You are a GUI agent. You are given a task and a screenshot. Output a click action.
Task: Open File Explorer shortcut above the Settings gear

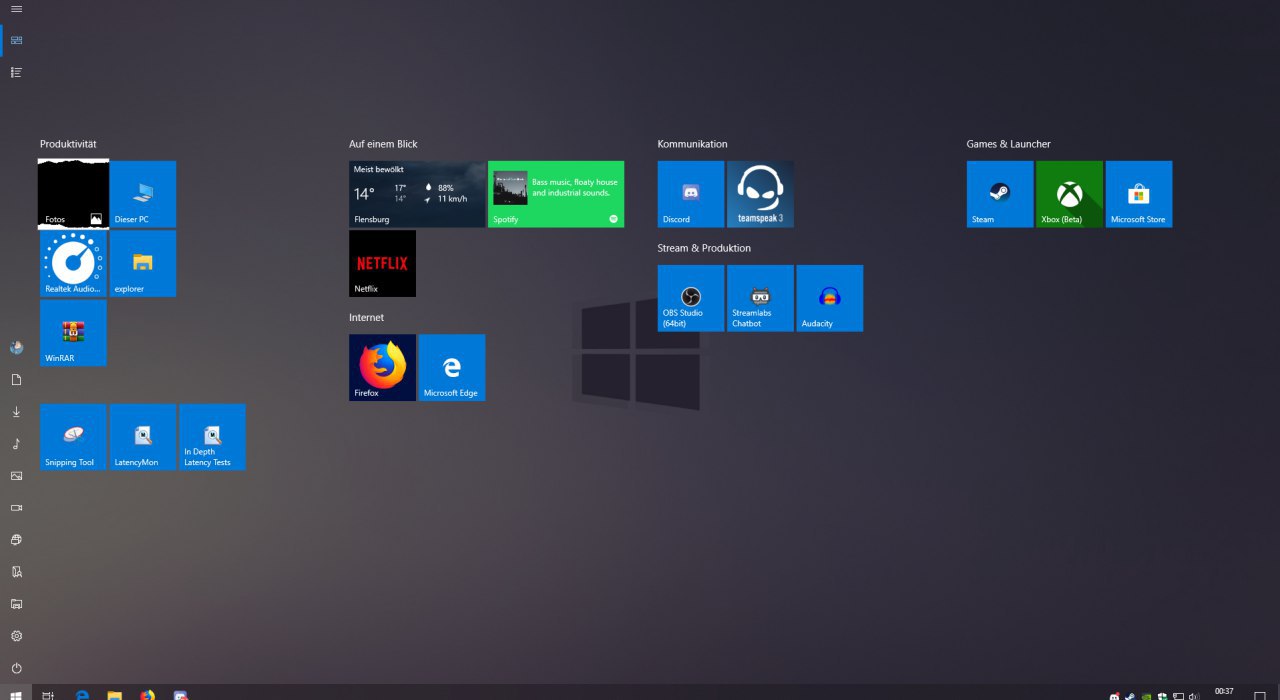[16, 604]
